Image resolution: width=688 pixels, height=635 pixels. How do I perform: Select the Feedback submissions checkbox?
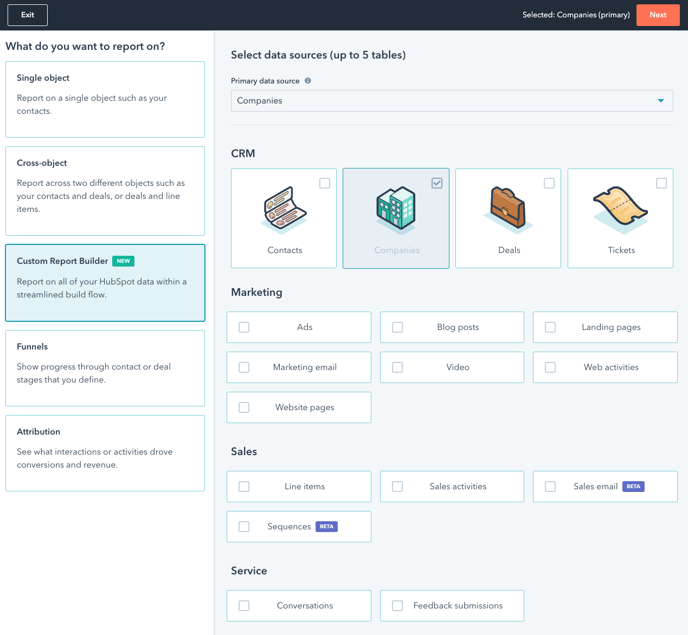(x=397, y=606)
